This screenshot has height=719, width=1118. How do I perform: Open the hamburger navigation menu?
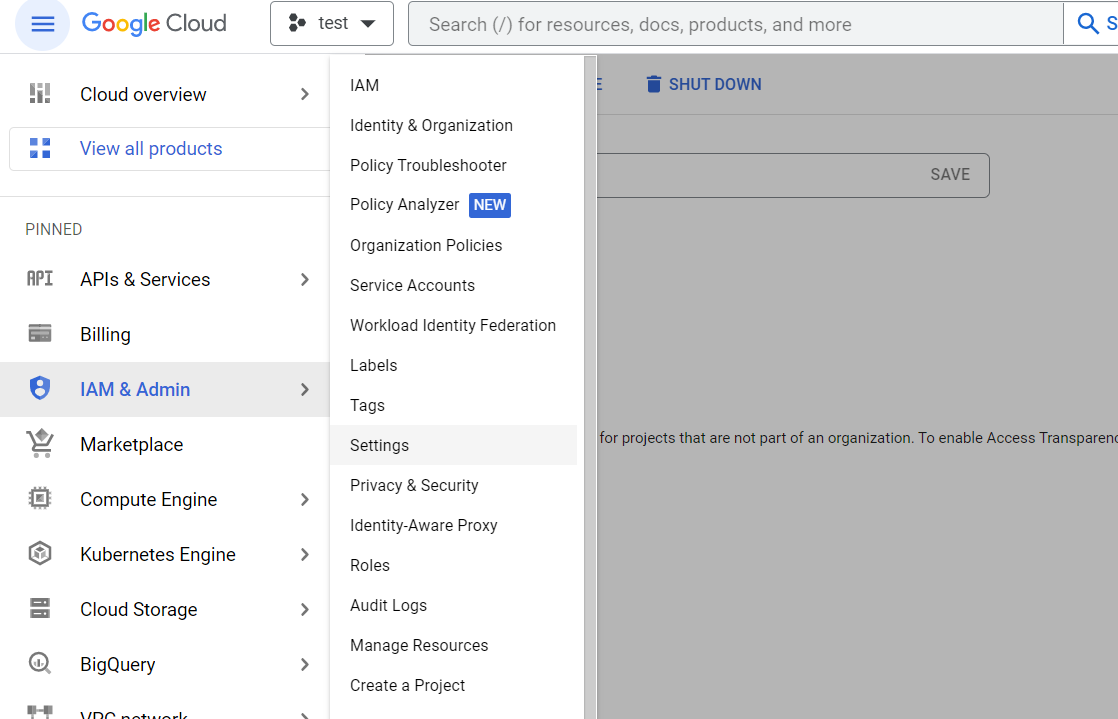coord(43,24)
